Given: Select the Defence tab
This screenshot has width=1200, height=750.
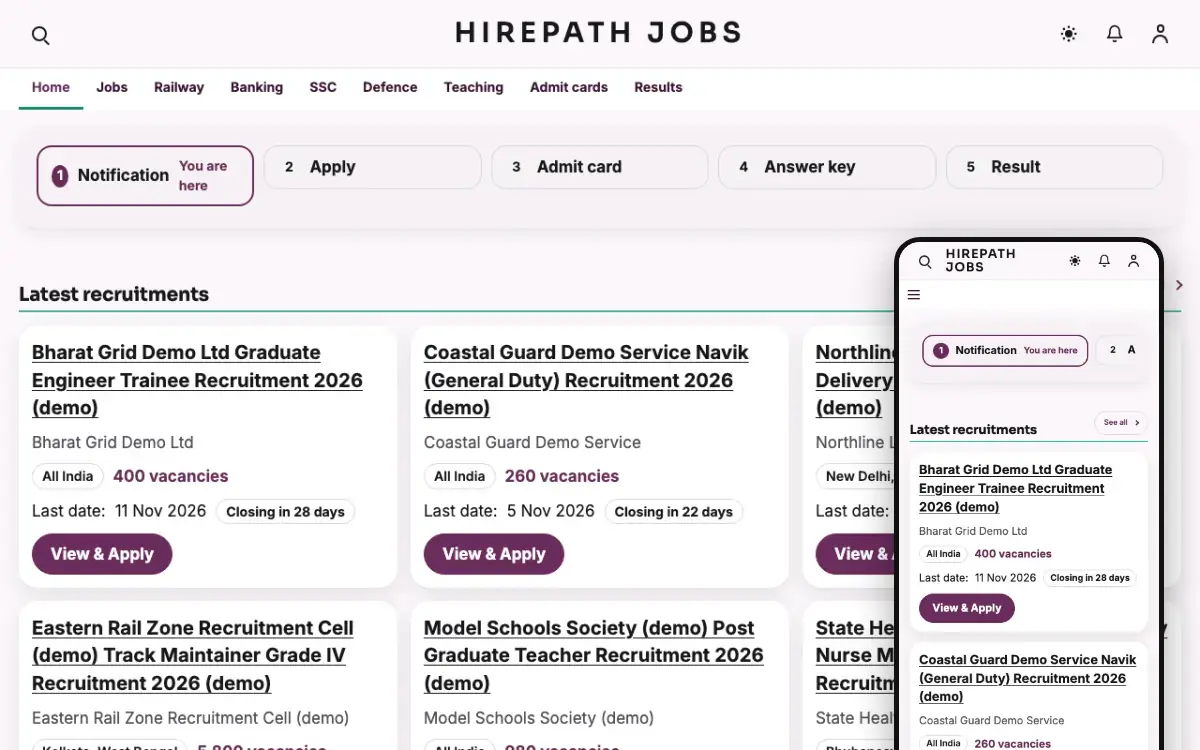Looking at the screenshot, I should (390, 87).
